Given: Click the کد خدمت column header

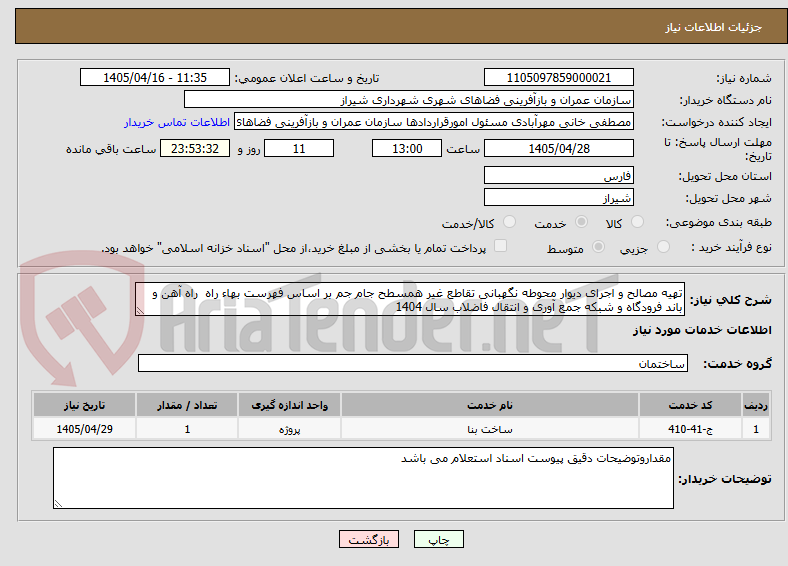Looking at the screenshot, I should coord(691,405).
